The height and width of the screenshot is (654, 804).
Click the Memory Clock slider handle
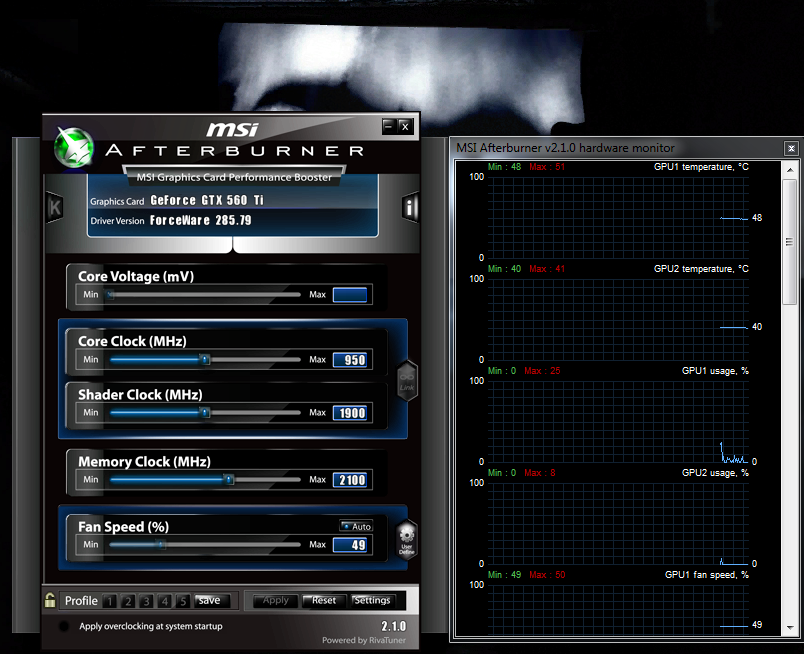[229, 480]
